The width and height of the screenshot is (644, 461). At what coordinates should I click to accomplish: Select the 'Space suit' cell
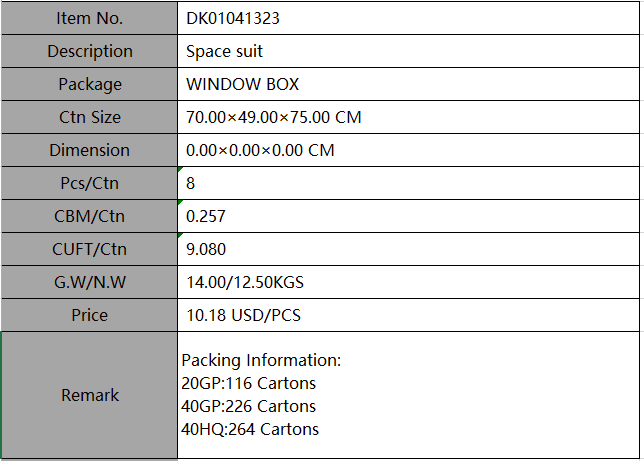pyautogui.click(x=408, y=51)
